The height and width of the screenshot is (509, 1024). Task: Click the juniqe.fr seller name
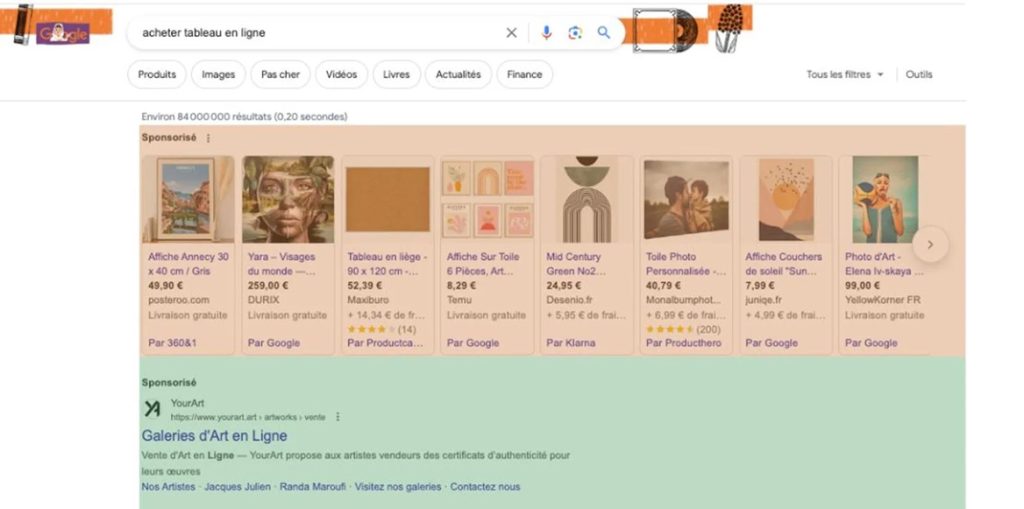point(763,301)
